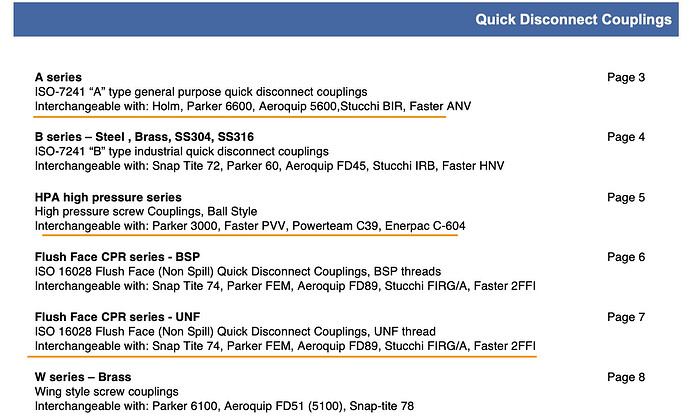Click ISO-7241 "B" type industrial description
The image size is (690, 418).
point(182,151)
